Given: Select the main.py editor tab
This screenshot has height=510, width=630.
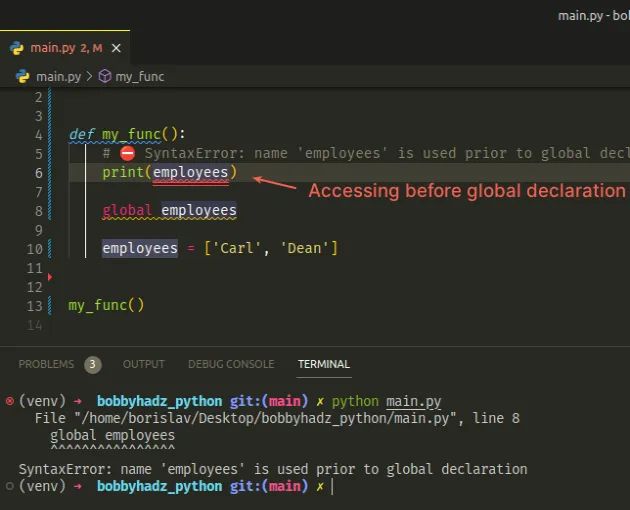Looking at the screenshot, I should (x=65, y=48).
